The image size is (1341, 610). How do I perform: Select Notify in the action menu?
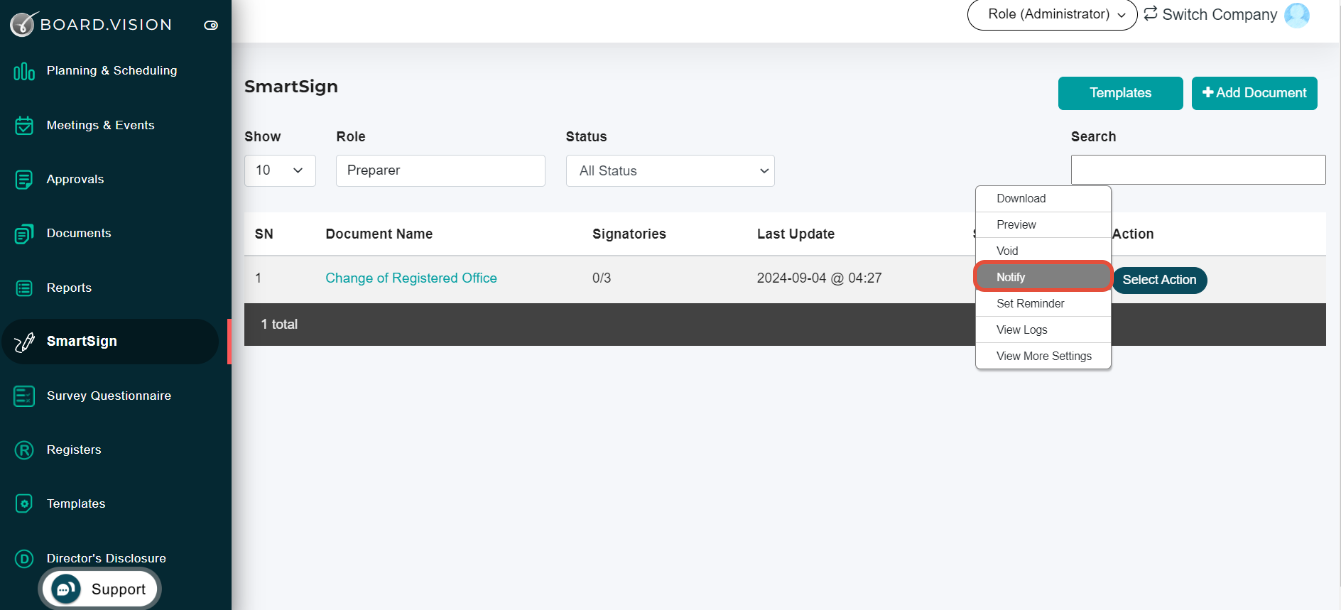coord(1043,277)
